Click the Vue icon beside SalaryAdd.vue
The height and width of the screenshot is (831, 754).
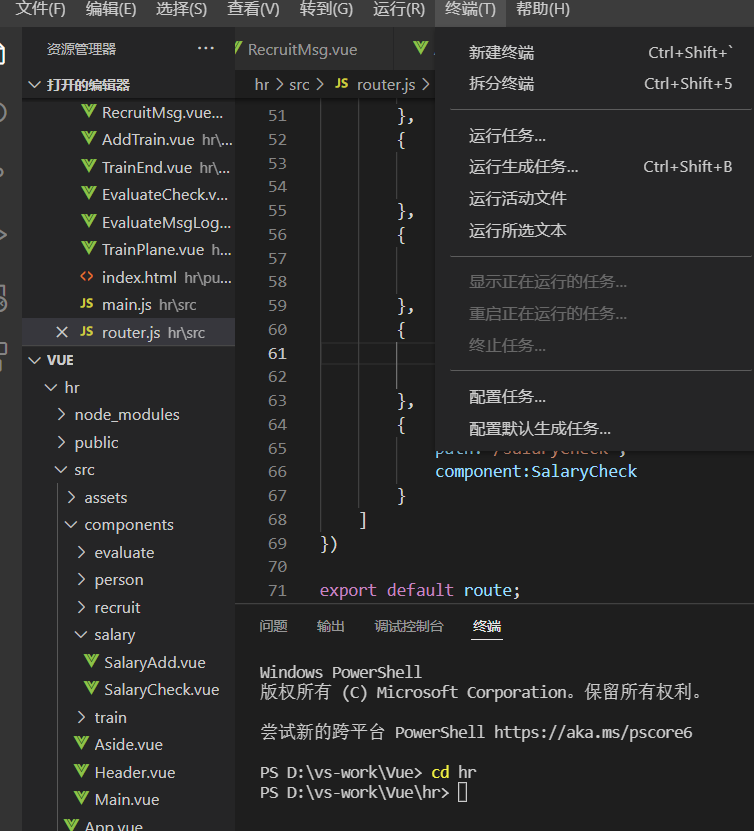(91, 661)
